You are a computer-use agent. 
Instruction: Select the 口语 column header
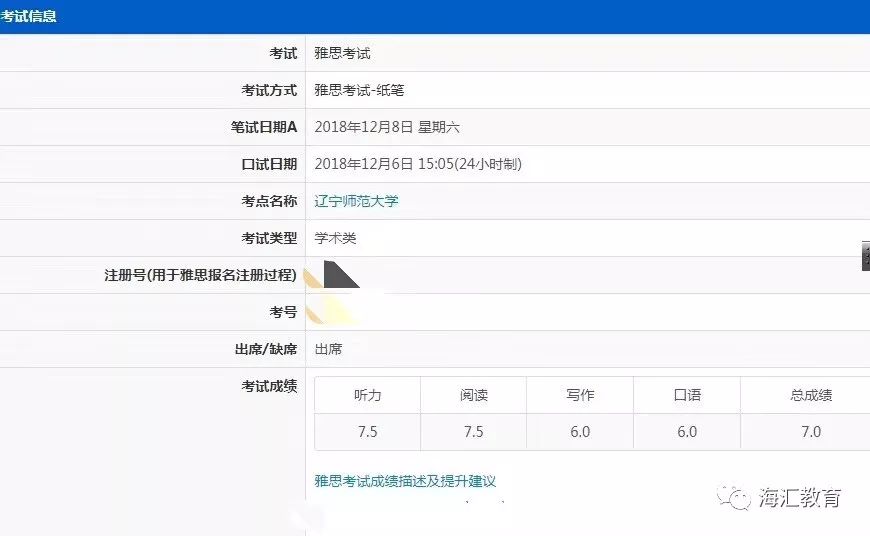[x=687, y=395]
